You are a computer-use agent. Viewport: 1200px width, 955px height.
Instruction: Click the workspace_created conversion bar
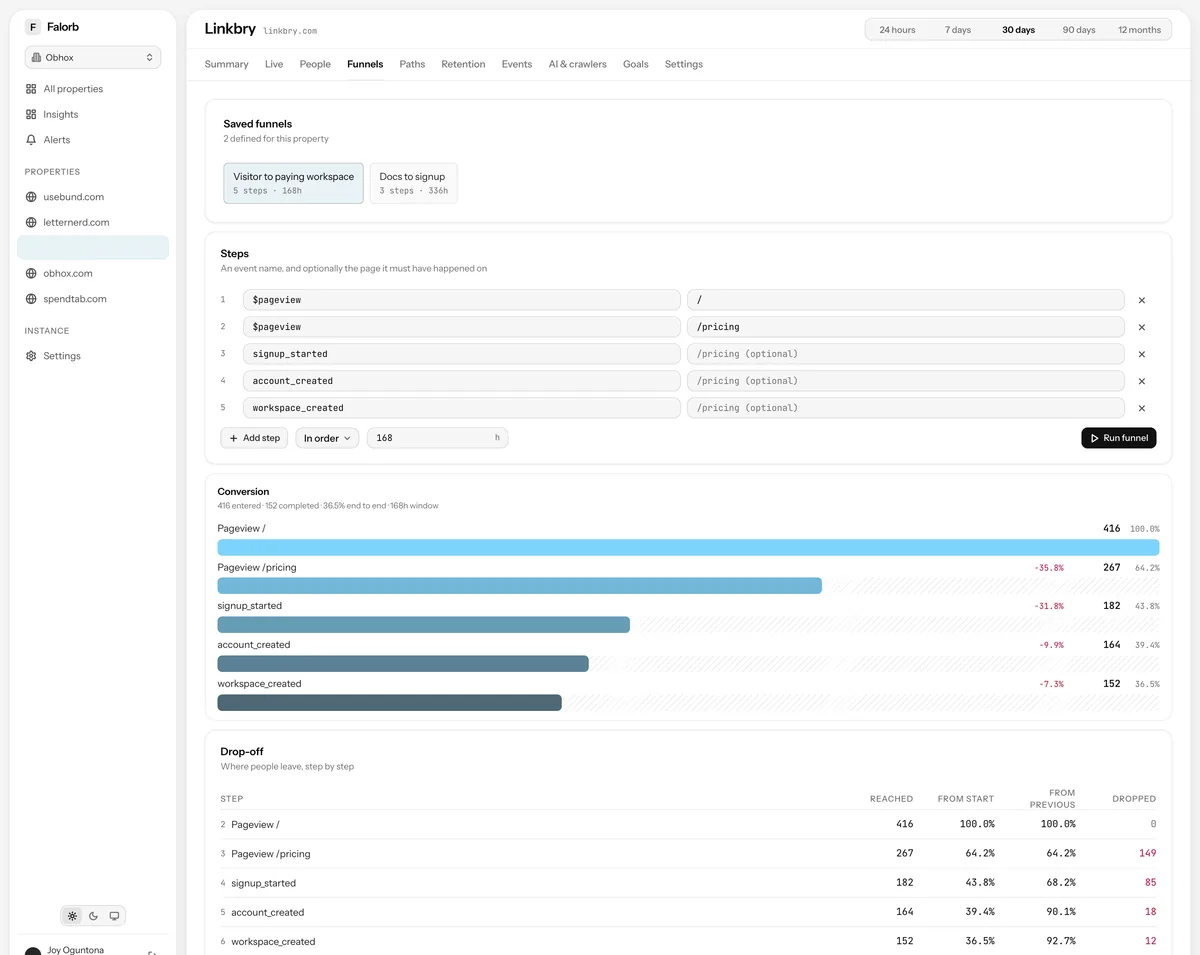[390, 703]
